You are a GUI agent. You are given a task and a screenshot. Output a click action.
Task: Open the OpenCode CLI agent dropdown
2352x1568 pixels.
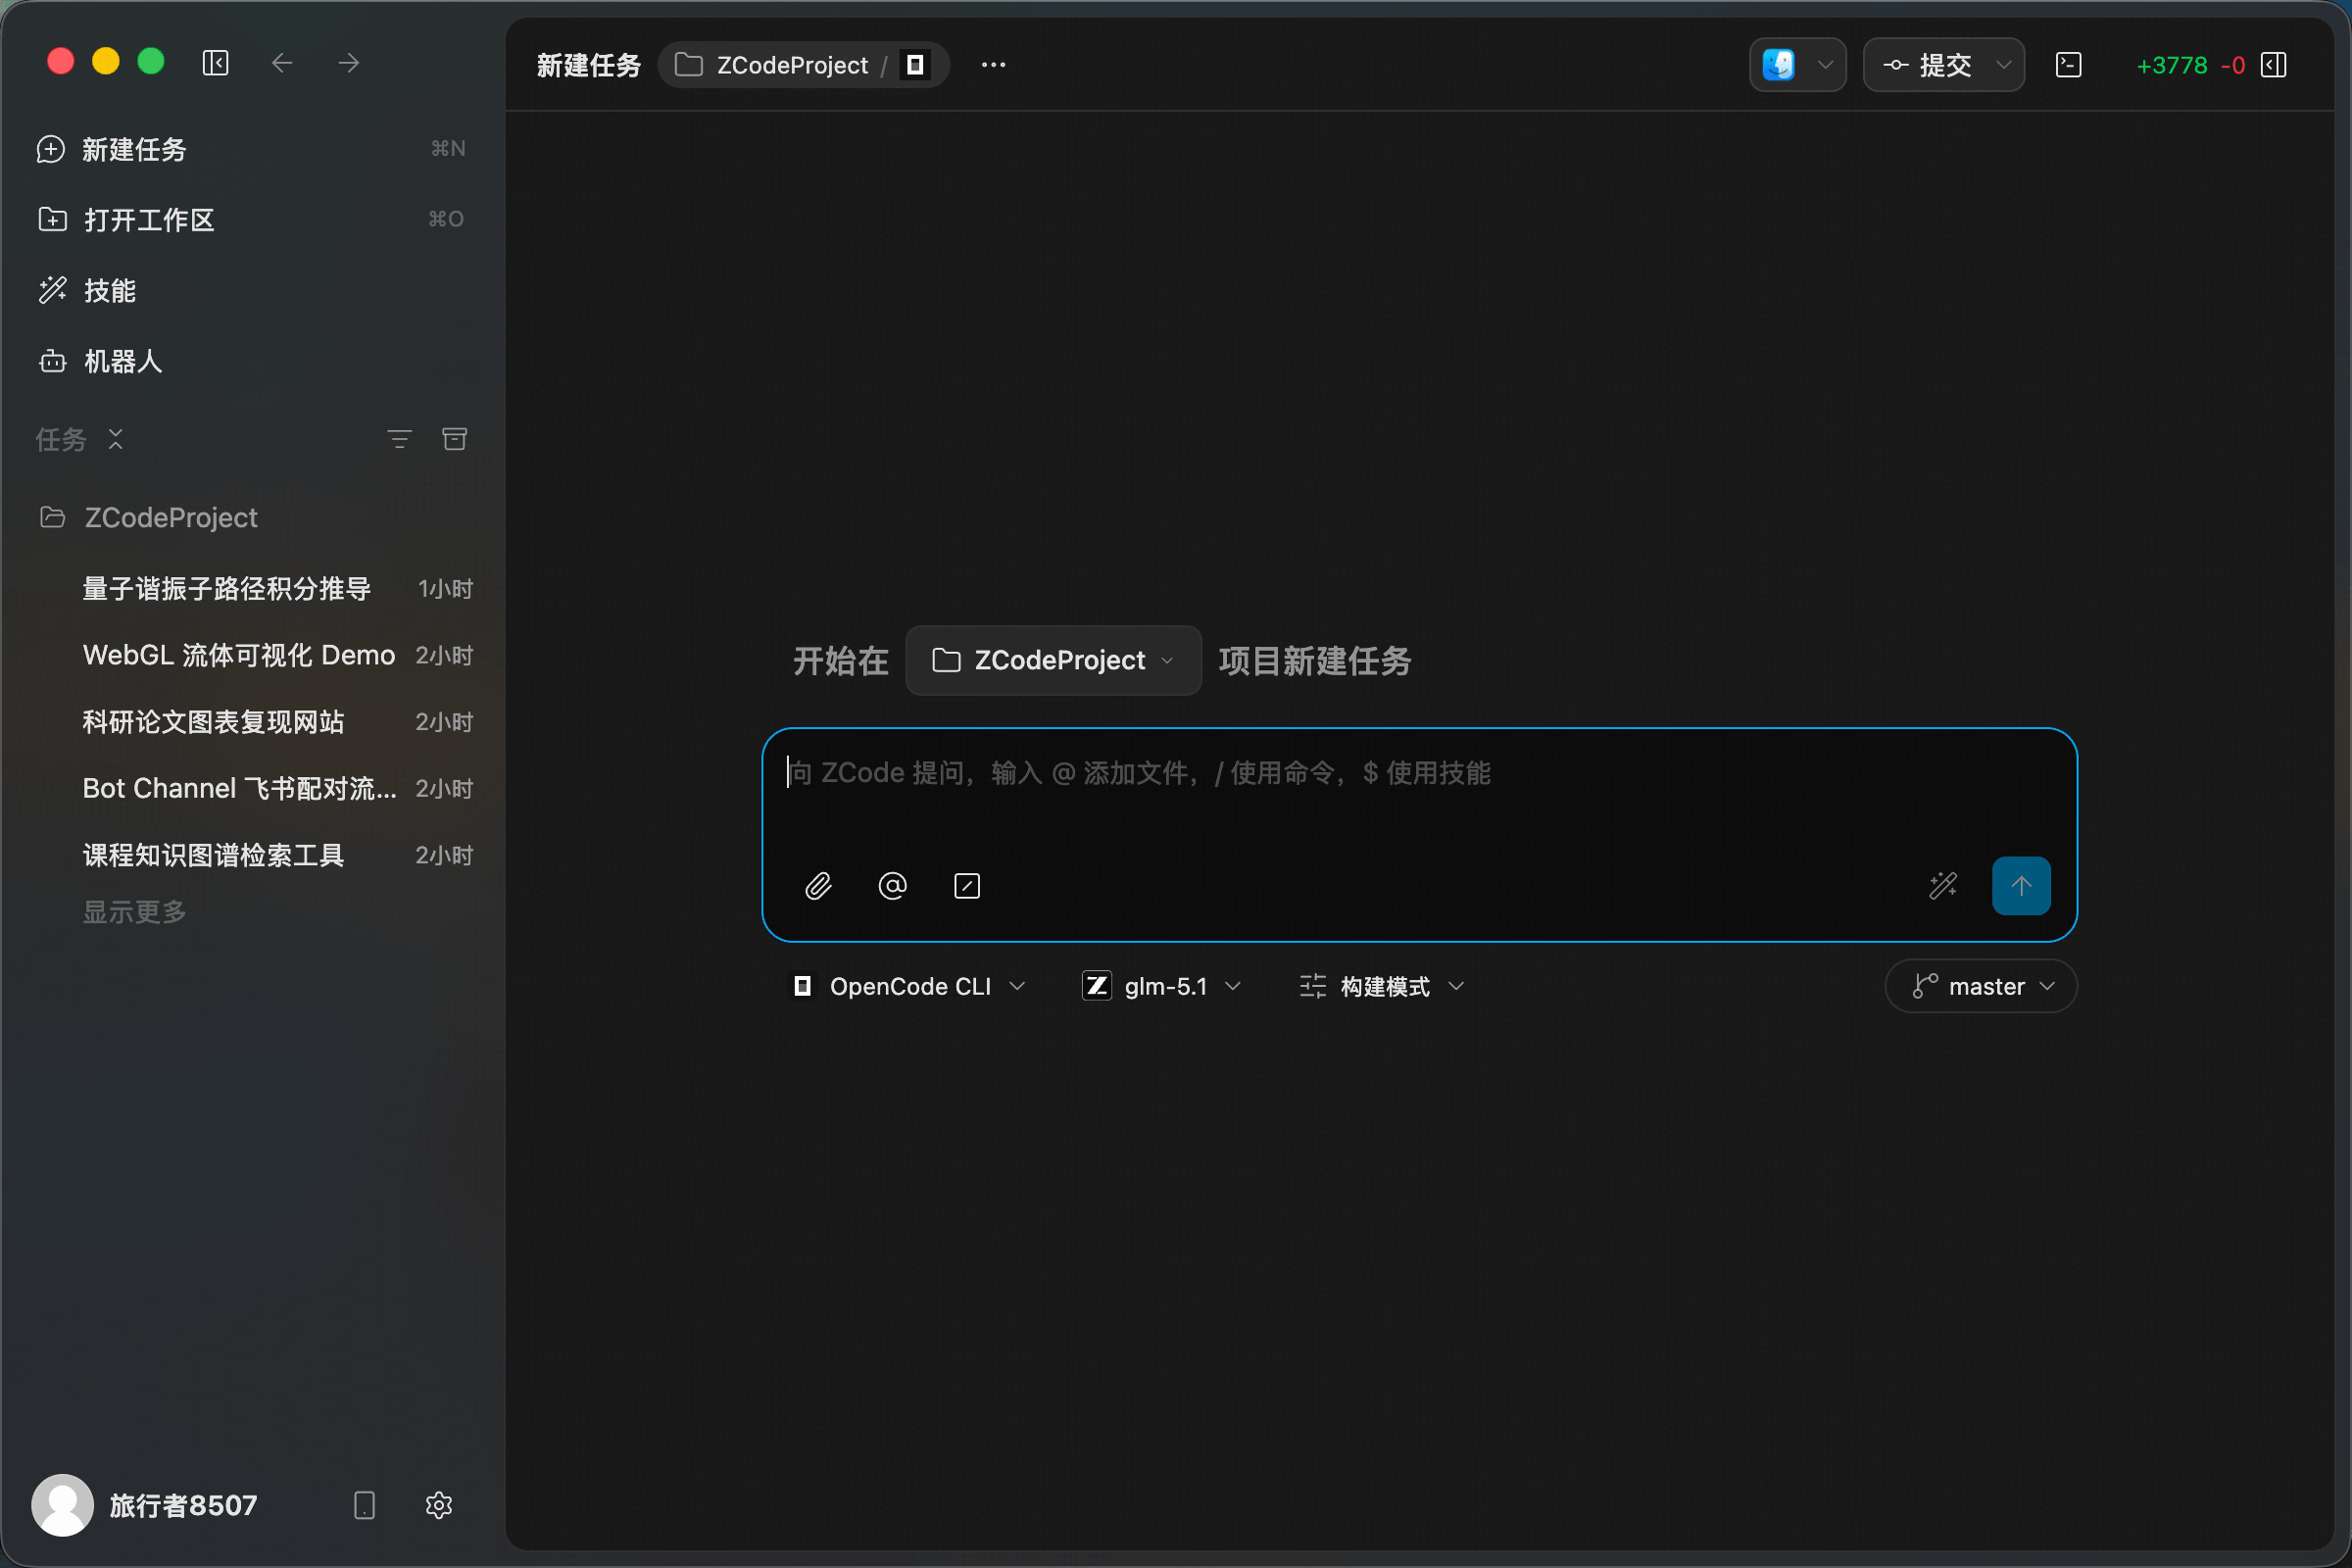pyautogui.click(x=909, y=986)
